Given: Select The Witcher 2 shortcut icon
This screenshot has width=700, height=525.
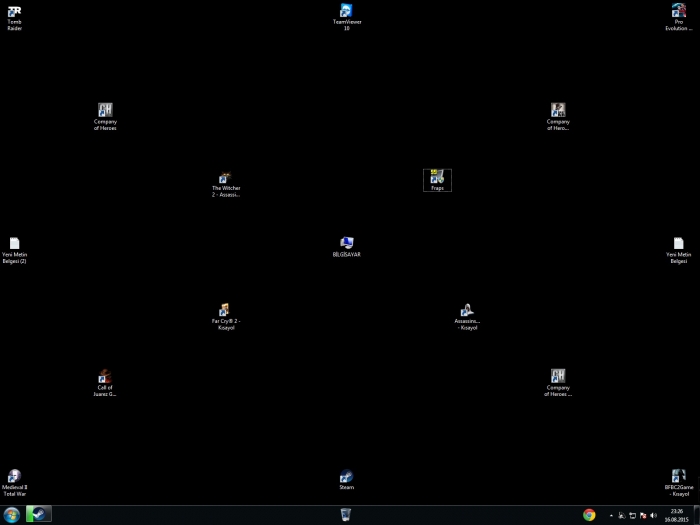Looking at the screenshot, I should 225,178.
